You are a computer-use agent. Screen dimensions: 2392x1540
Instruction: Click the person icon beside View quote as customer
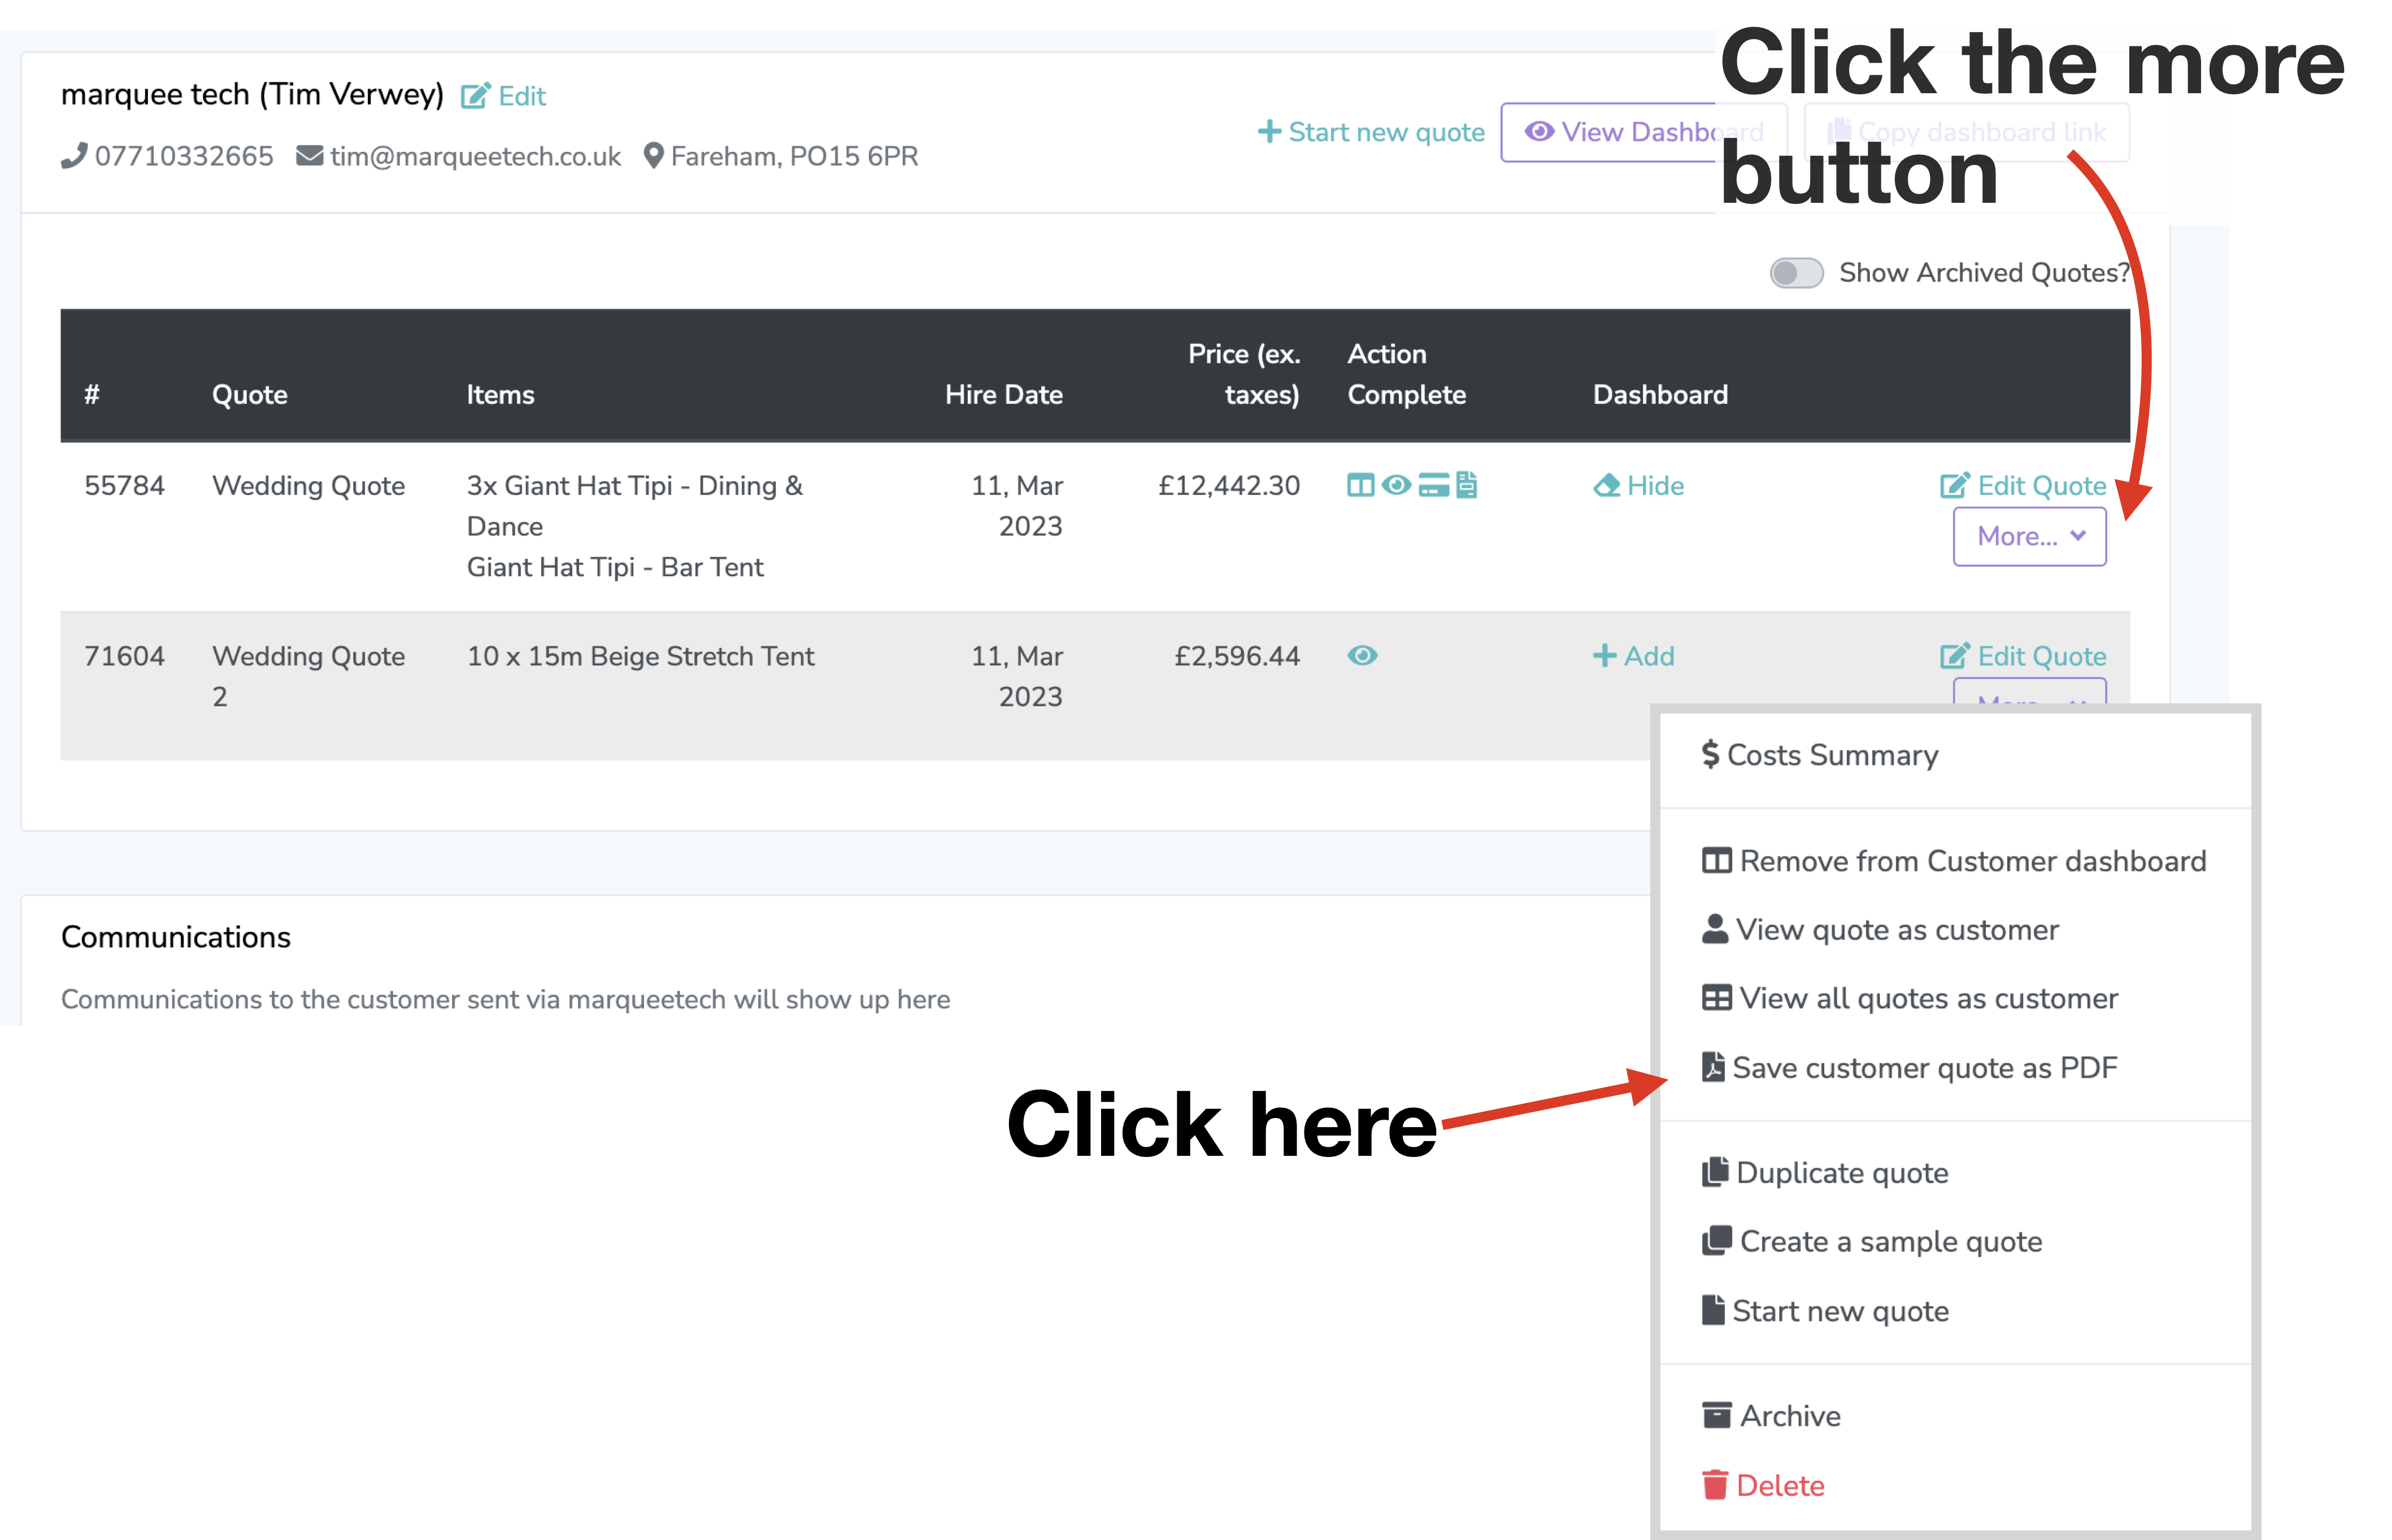(1715, 929)
